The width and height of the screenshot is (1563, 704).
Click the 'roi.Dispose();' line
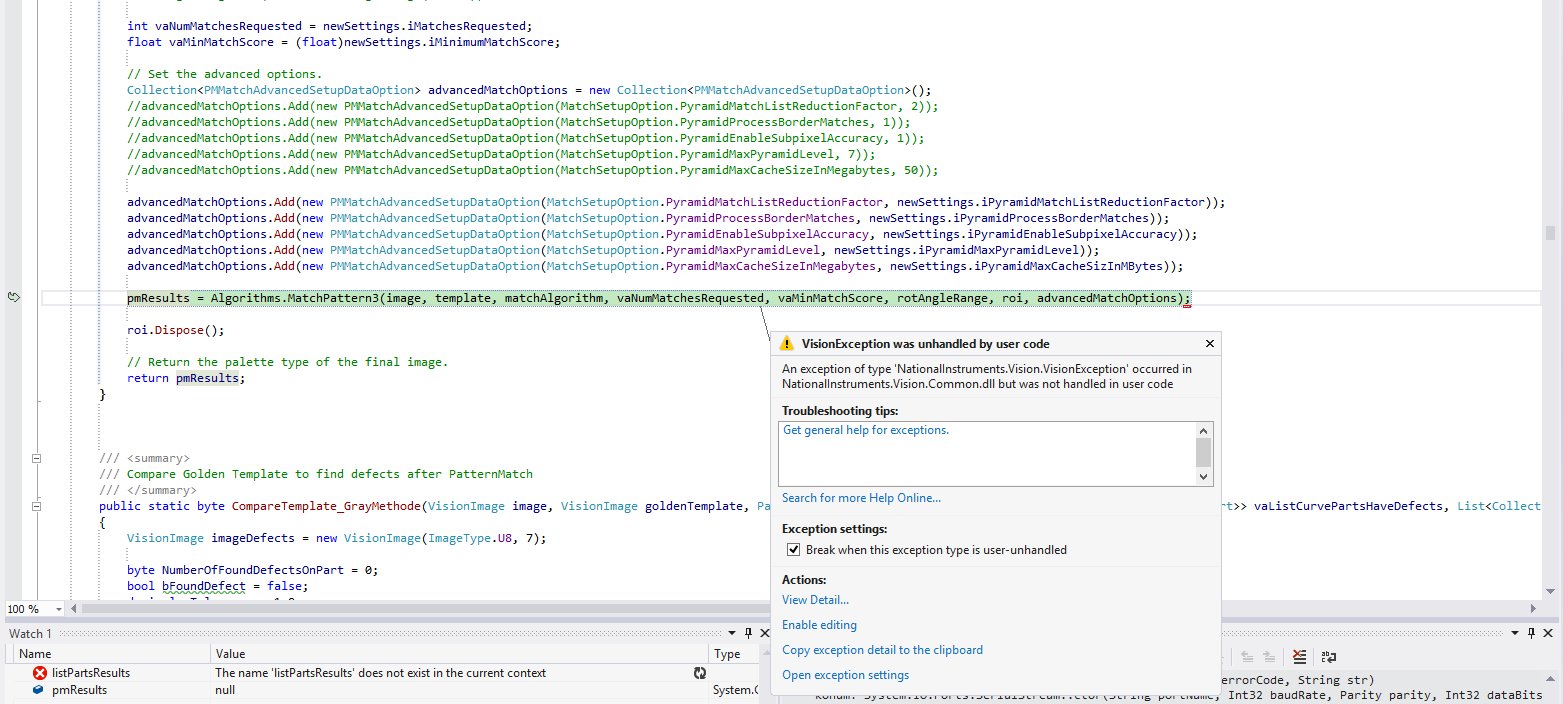click(x=175, y=330)
